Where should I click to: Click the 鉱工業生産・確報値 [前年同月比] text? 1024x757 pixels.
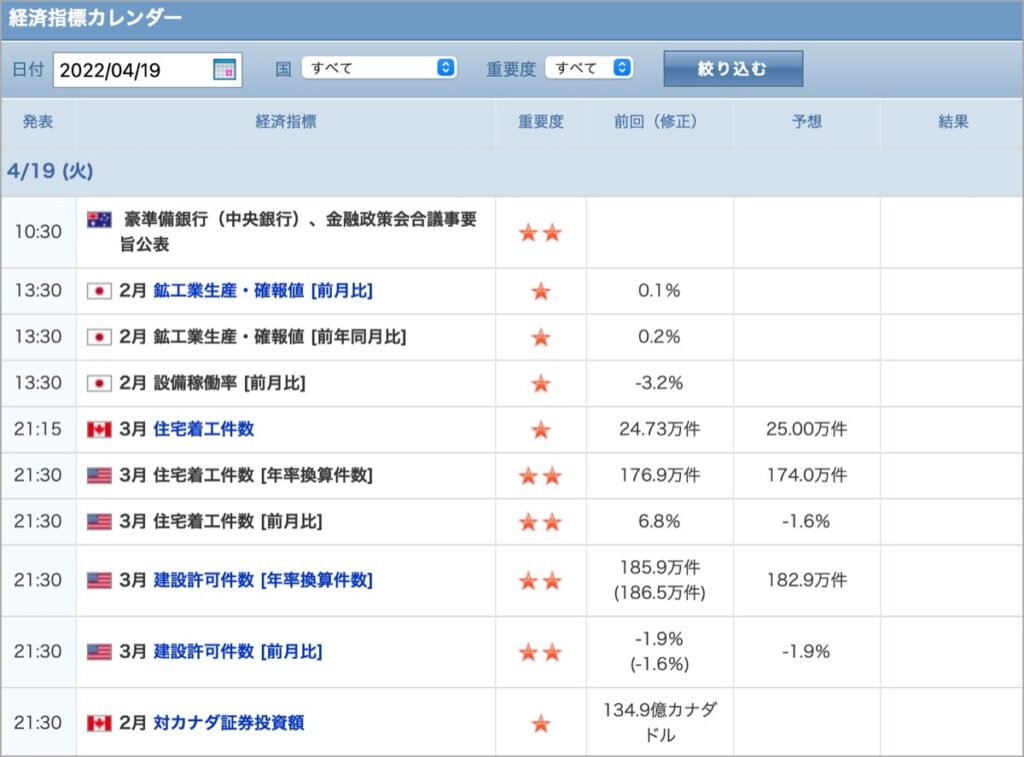(x=280, y=337)
